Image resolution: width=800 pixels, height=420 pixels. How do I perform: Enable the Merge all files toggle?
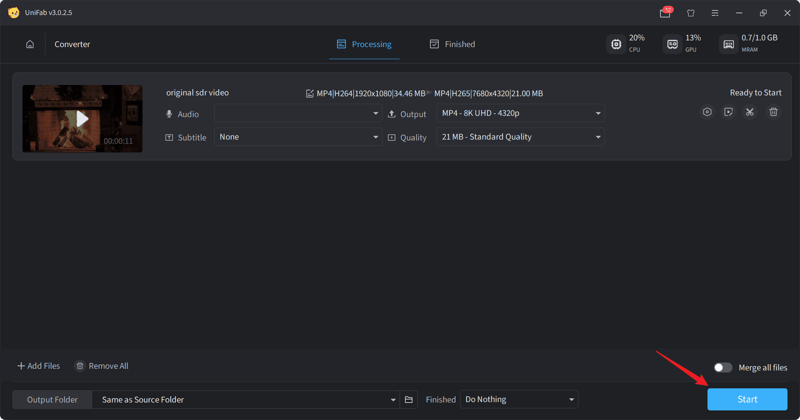pos(723,367)
